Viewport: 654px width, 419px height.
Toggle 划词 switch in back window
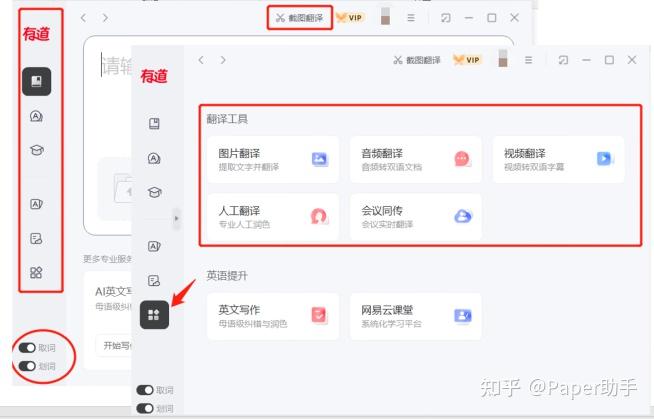[x=28, y=366]
